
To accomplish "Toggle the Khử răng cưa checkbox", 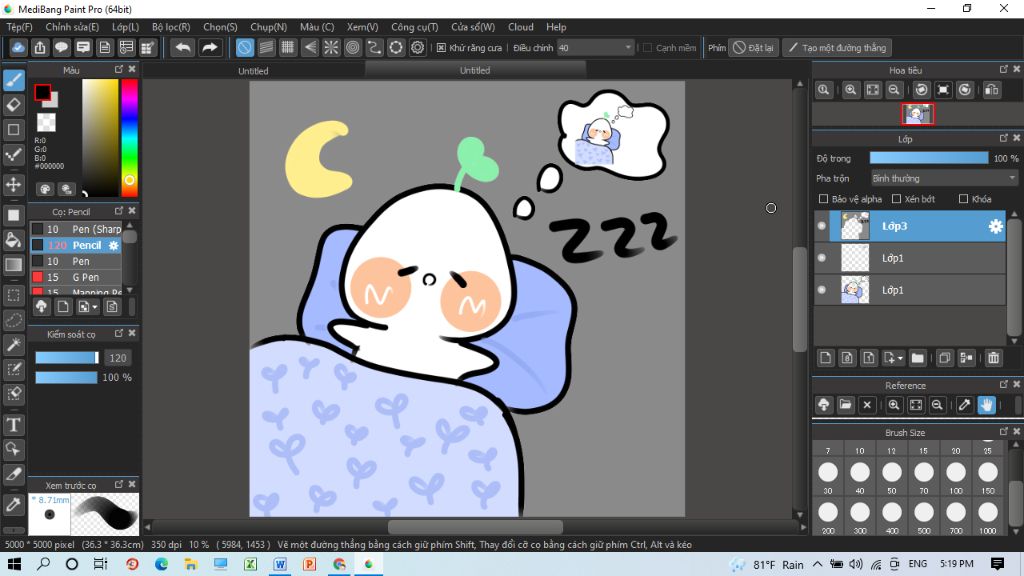I will tap(441, 48).
